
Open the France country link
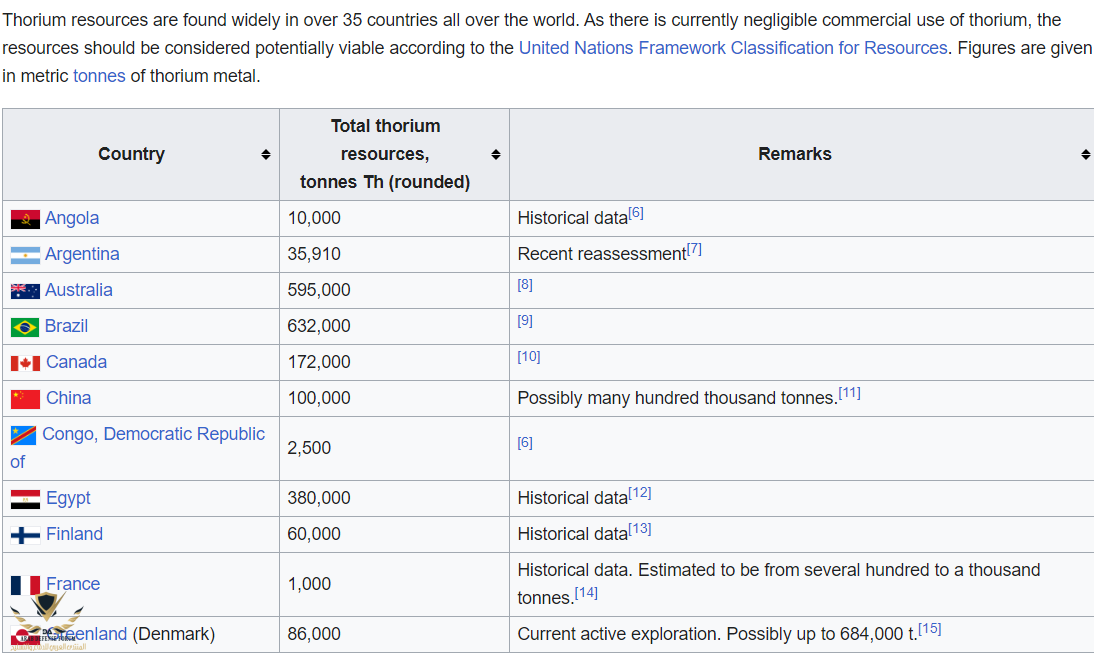(73, 584)
